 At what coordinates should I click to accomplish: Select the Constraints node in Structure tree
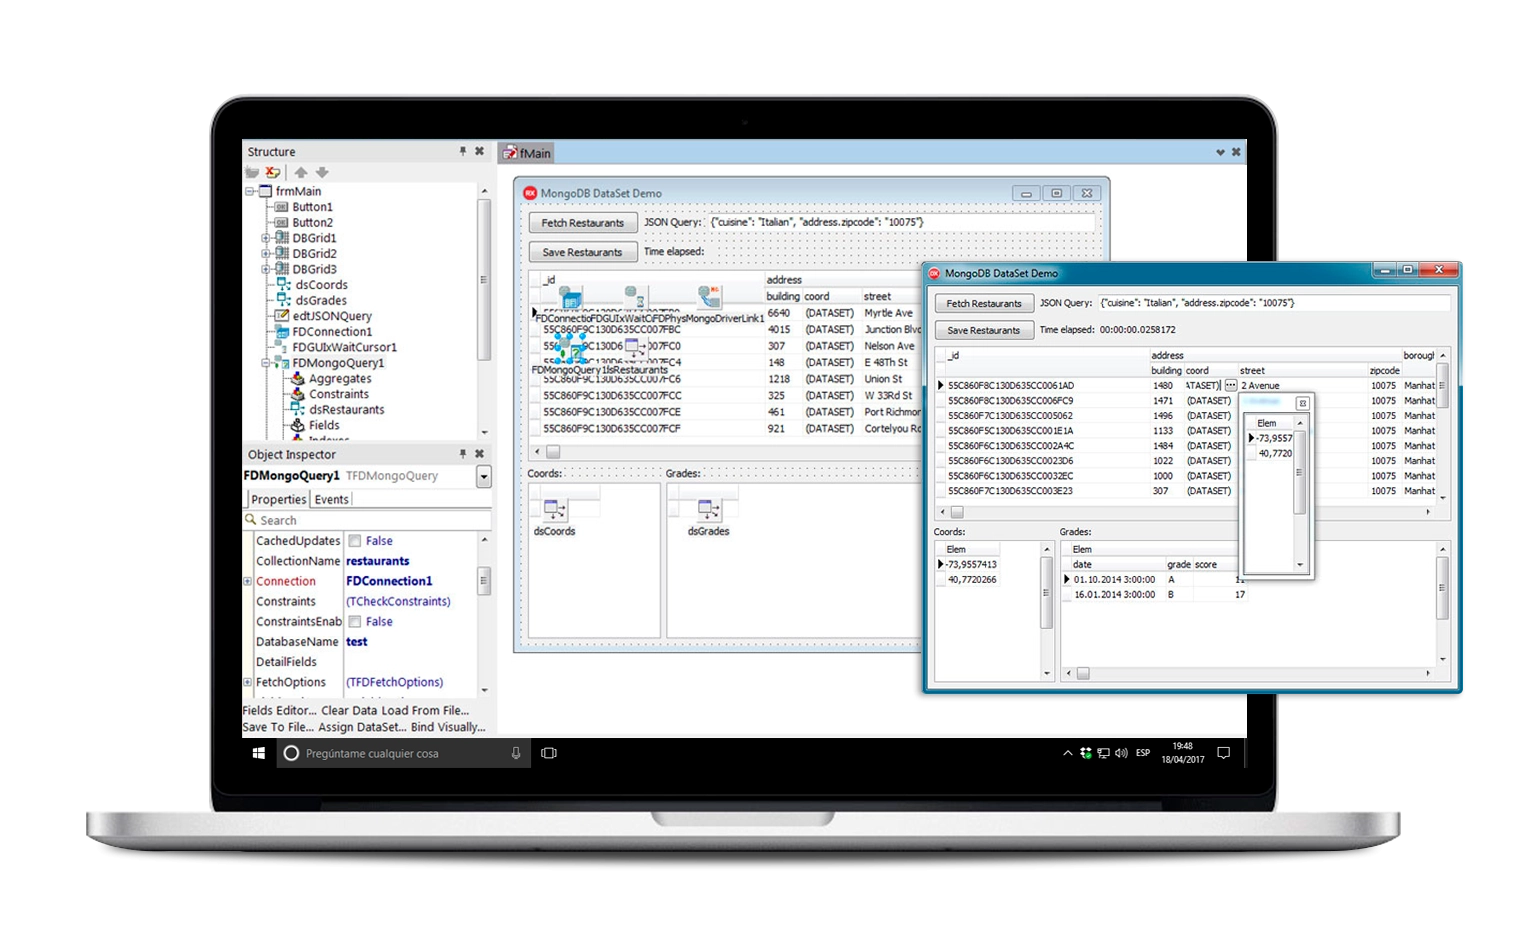(339, 394)
